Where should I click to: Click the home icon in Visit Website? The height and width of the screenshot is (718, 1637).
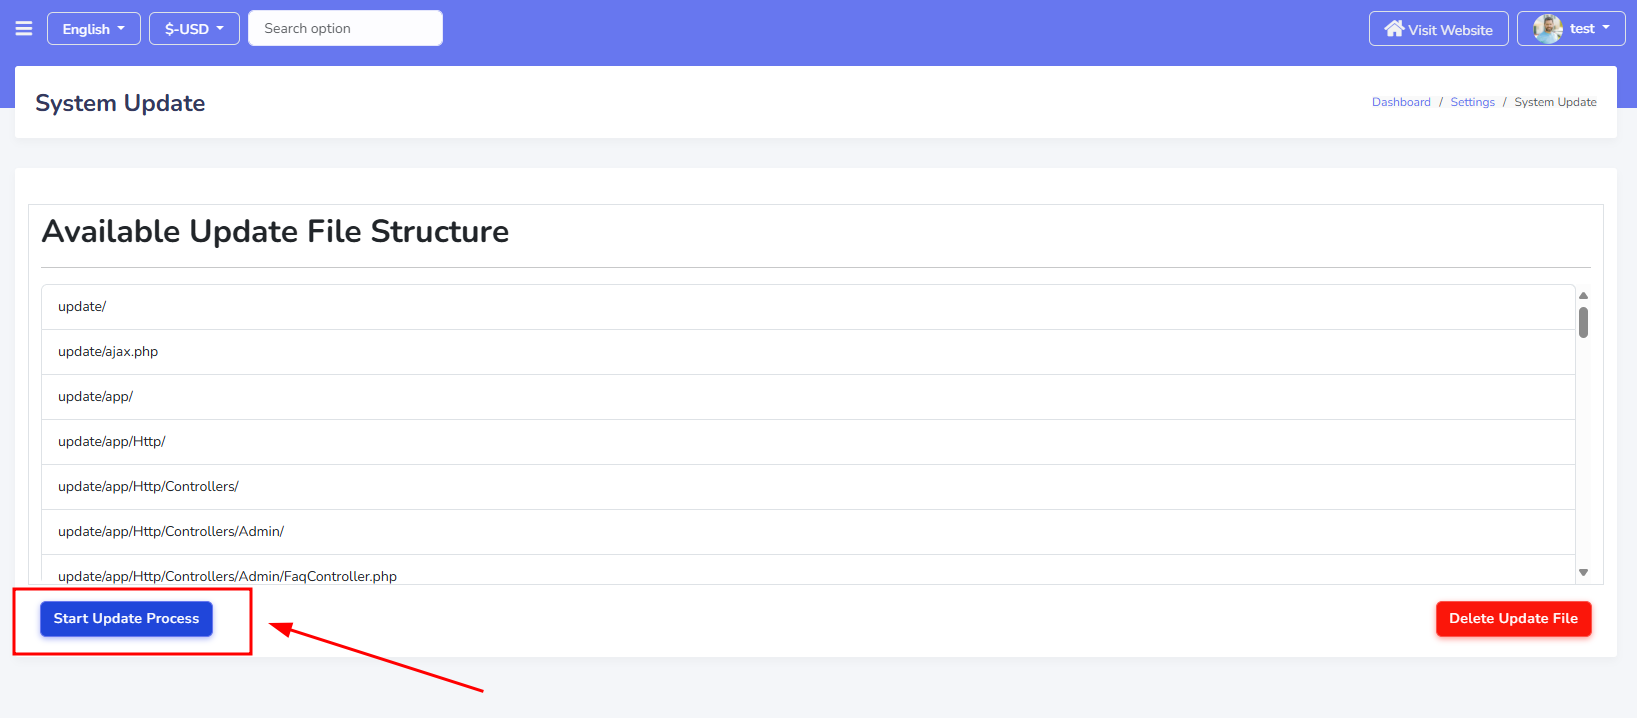click(x=1394, y=28)
